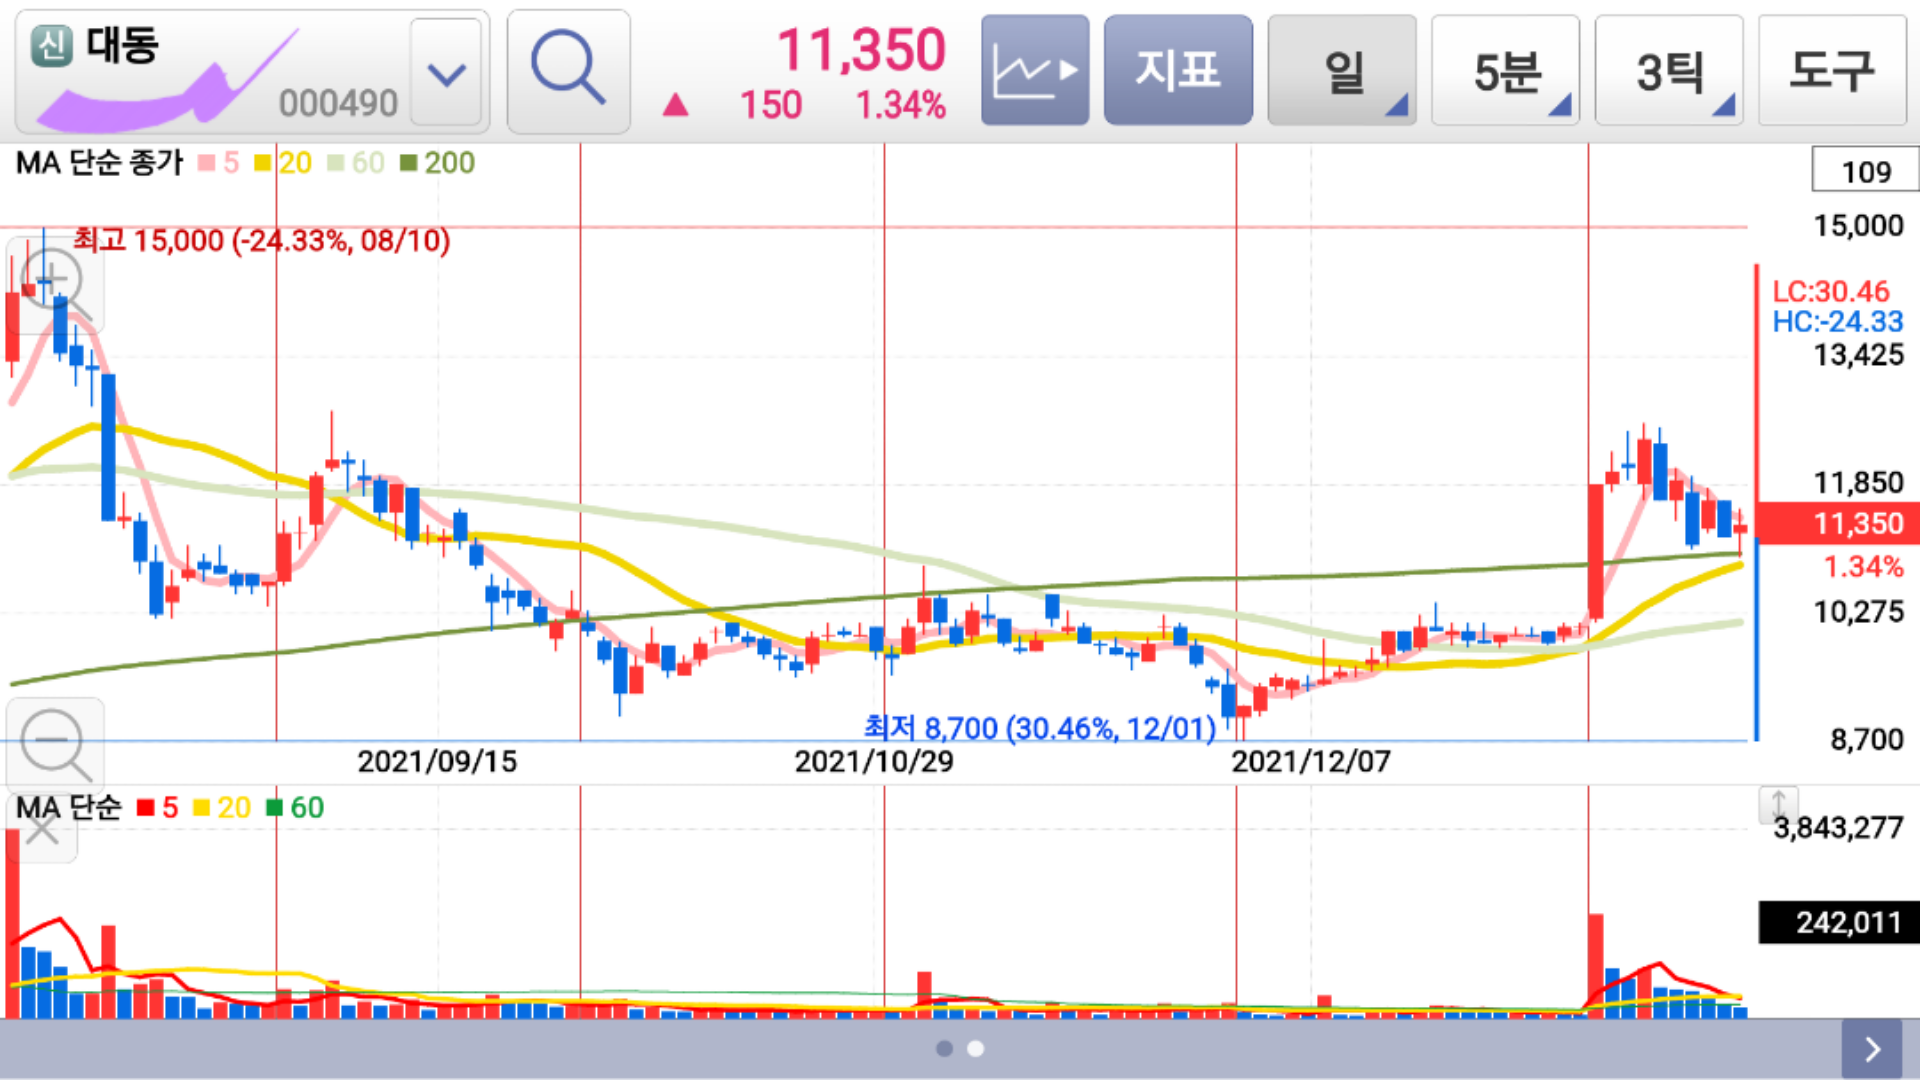This screenshot has height=1080, width=1920.
Task: Click the HC:-24.33 indicator text
Action: pyautogui.click(x=1838, y=322)
